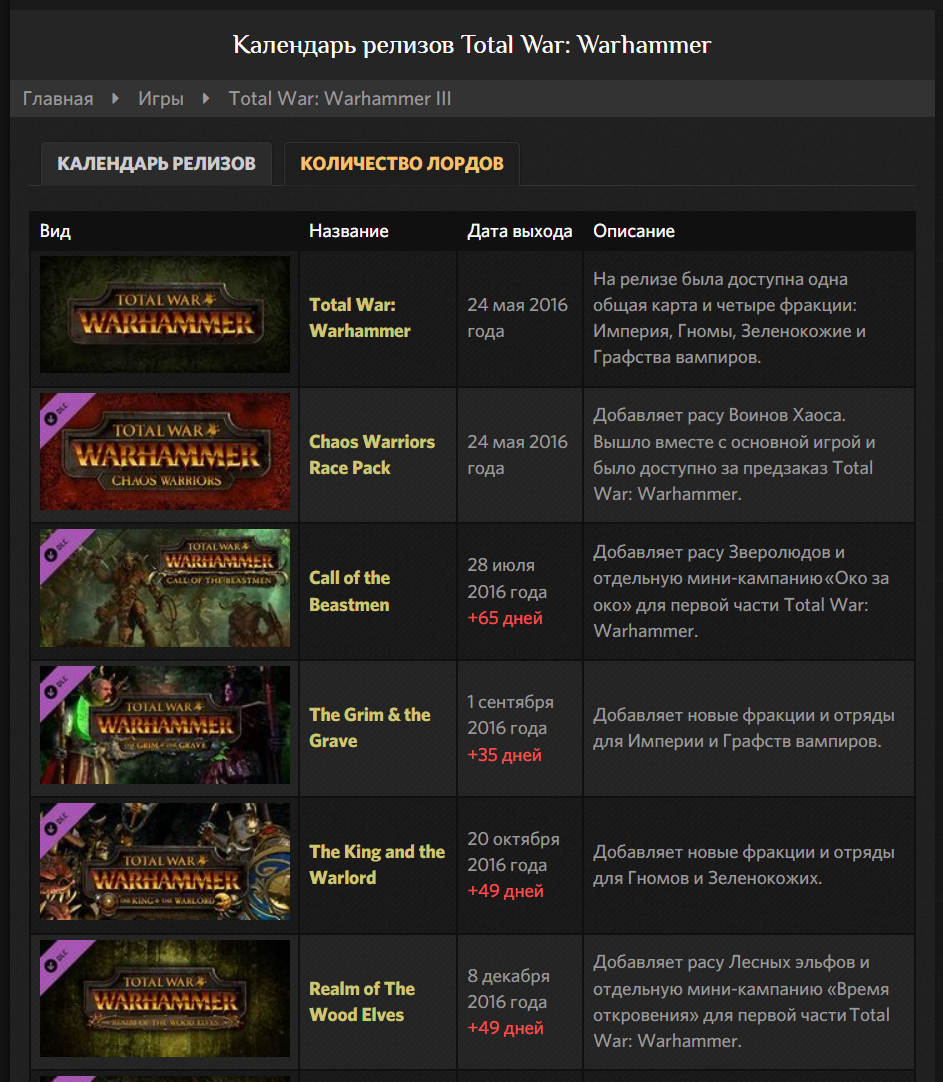Go to Главная in breadcrumbs
The height and width of the screenshot is (1082, 943).
(x=58, y=99)
